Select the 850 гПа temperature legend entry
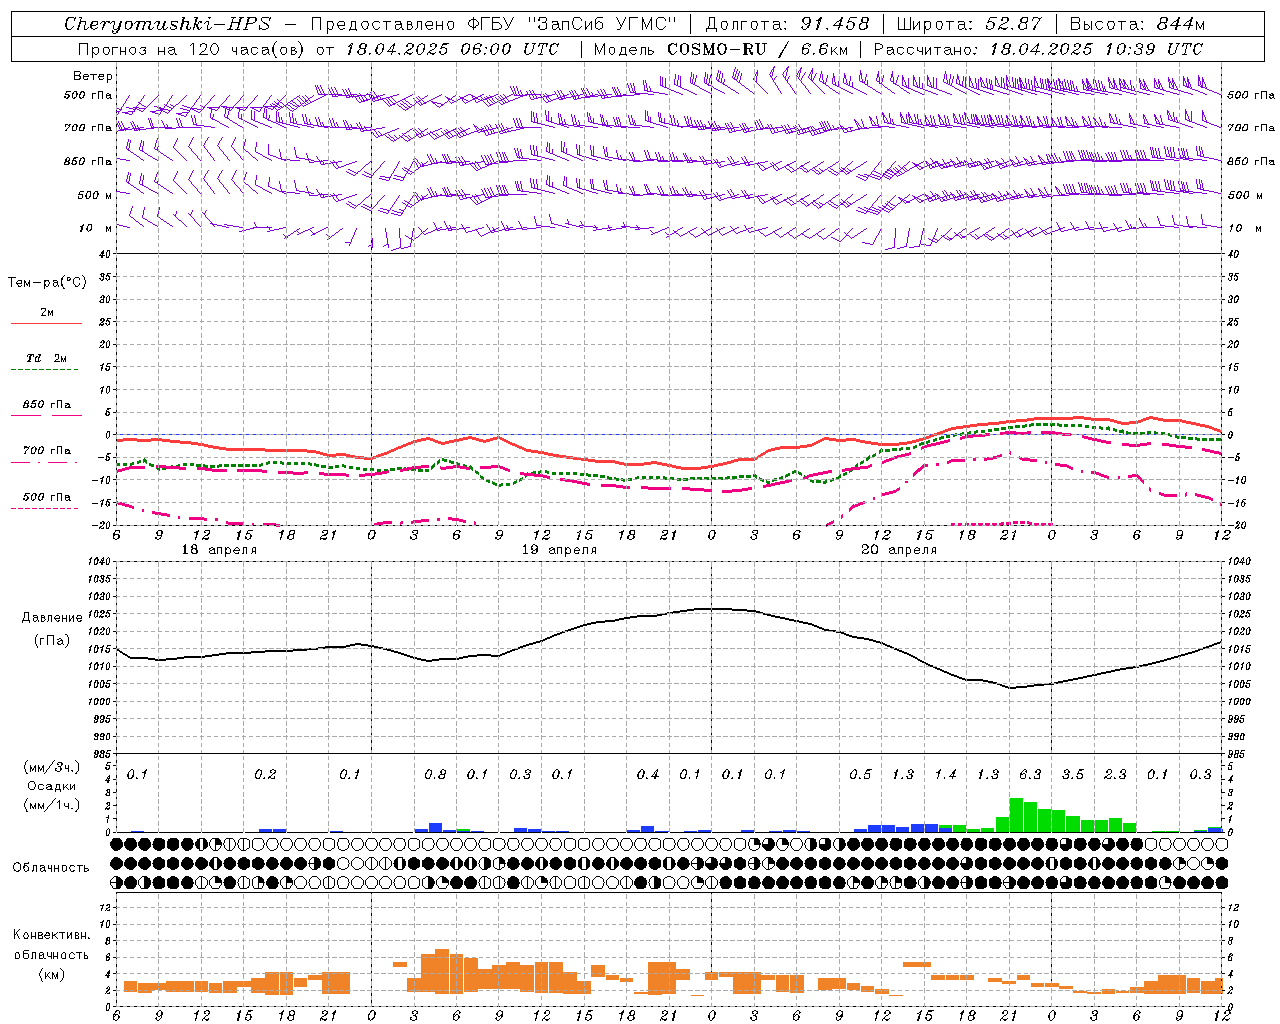Viewport: 1280px width, 1024px height. pyautogui.click(x=46, y=405)
